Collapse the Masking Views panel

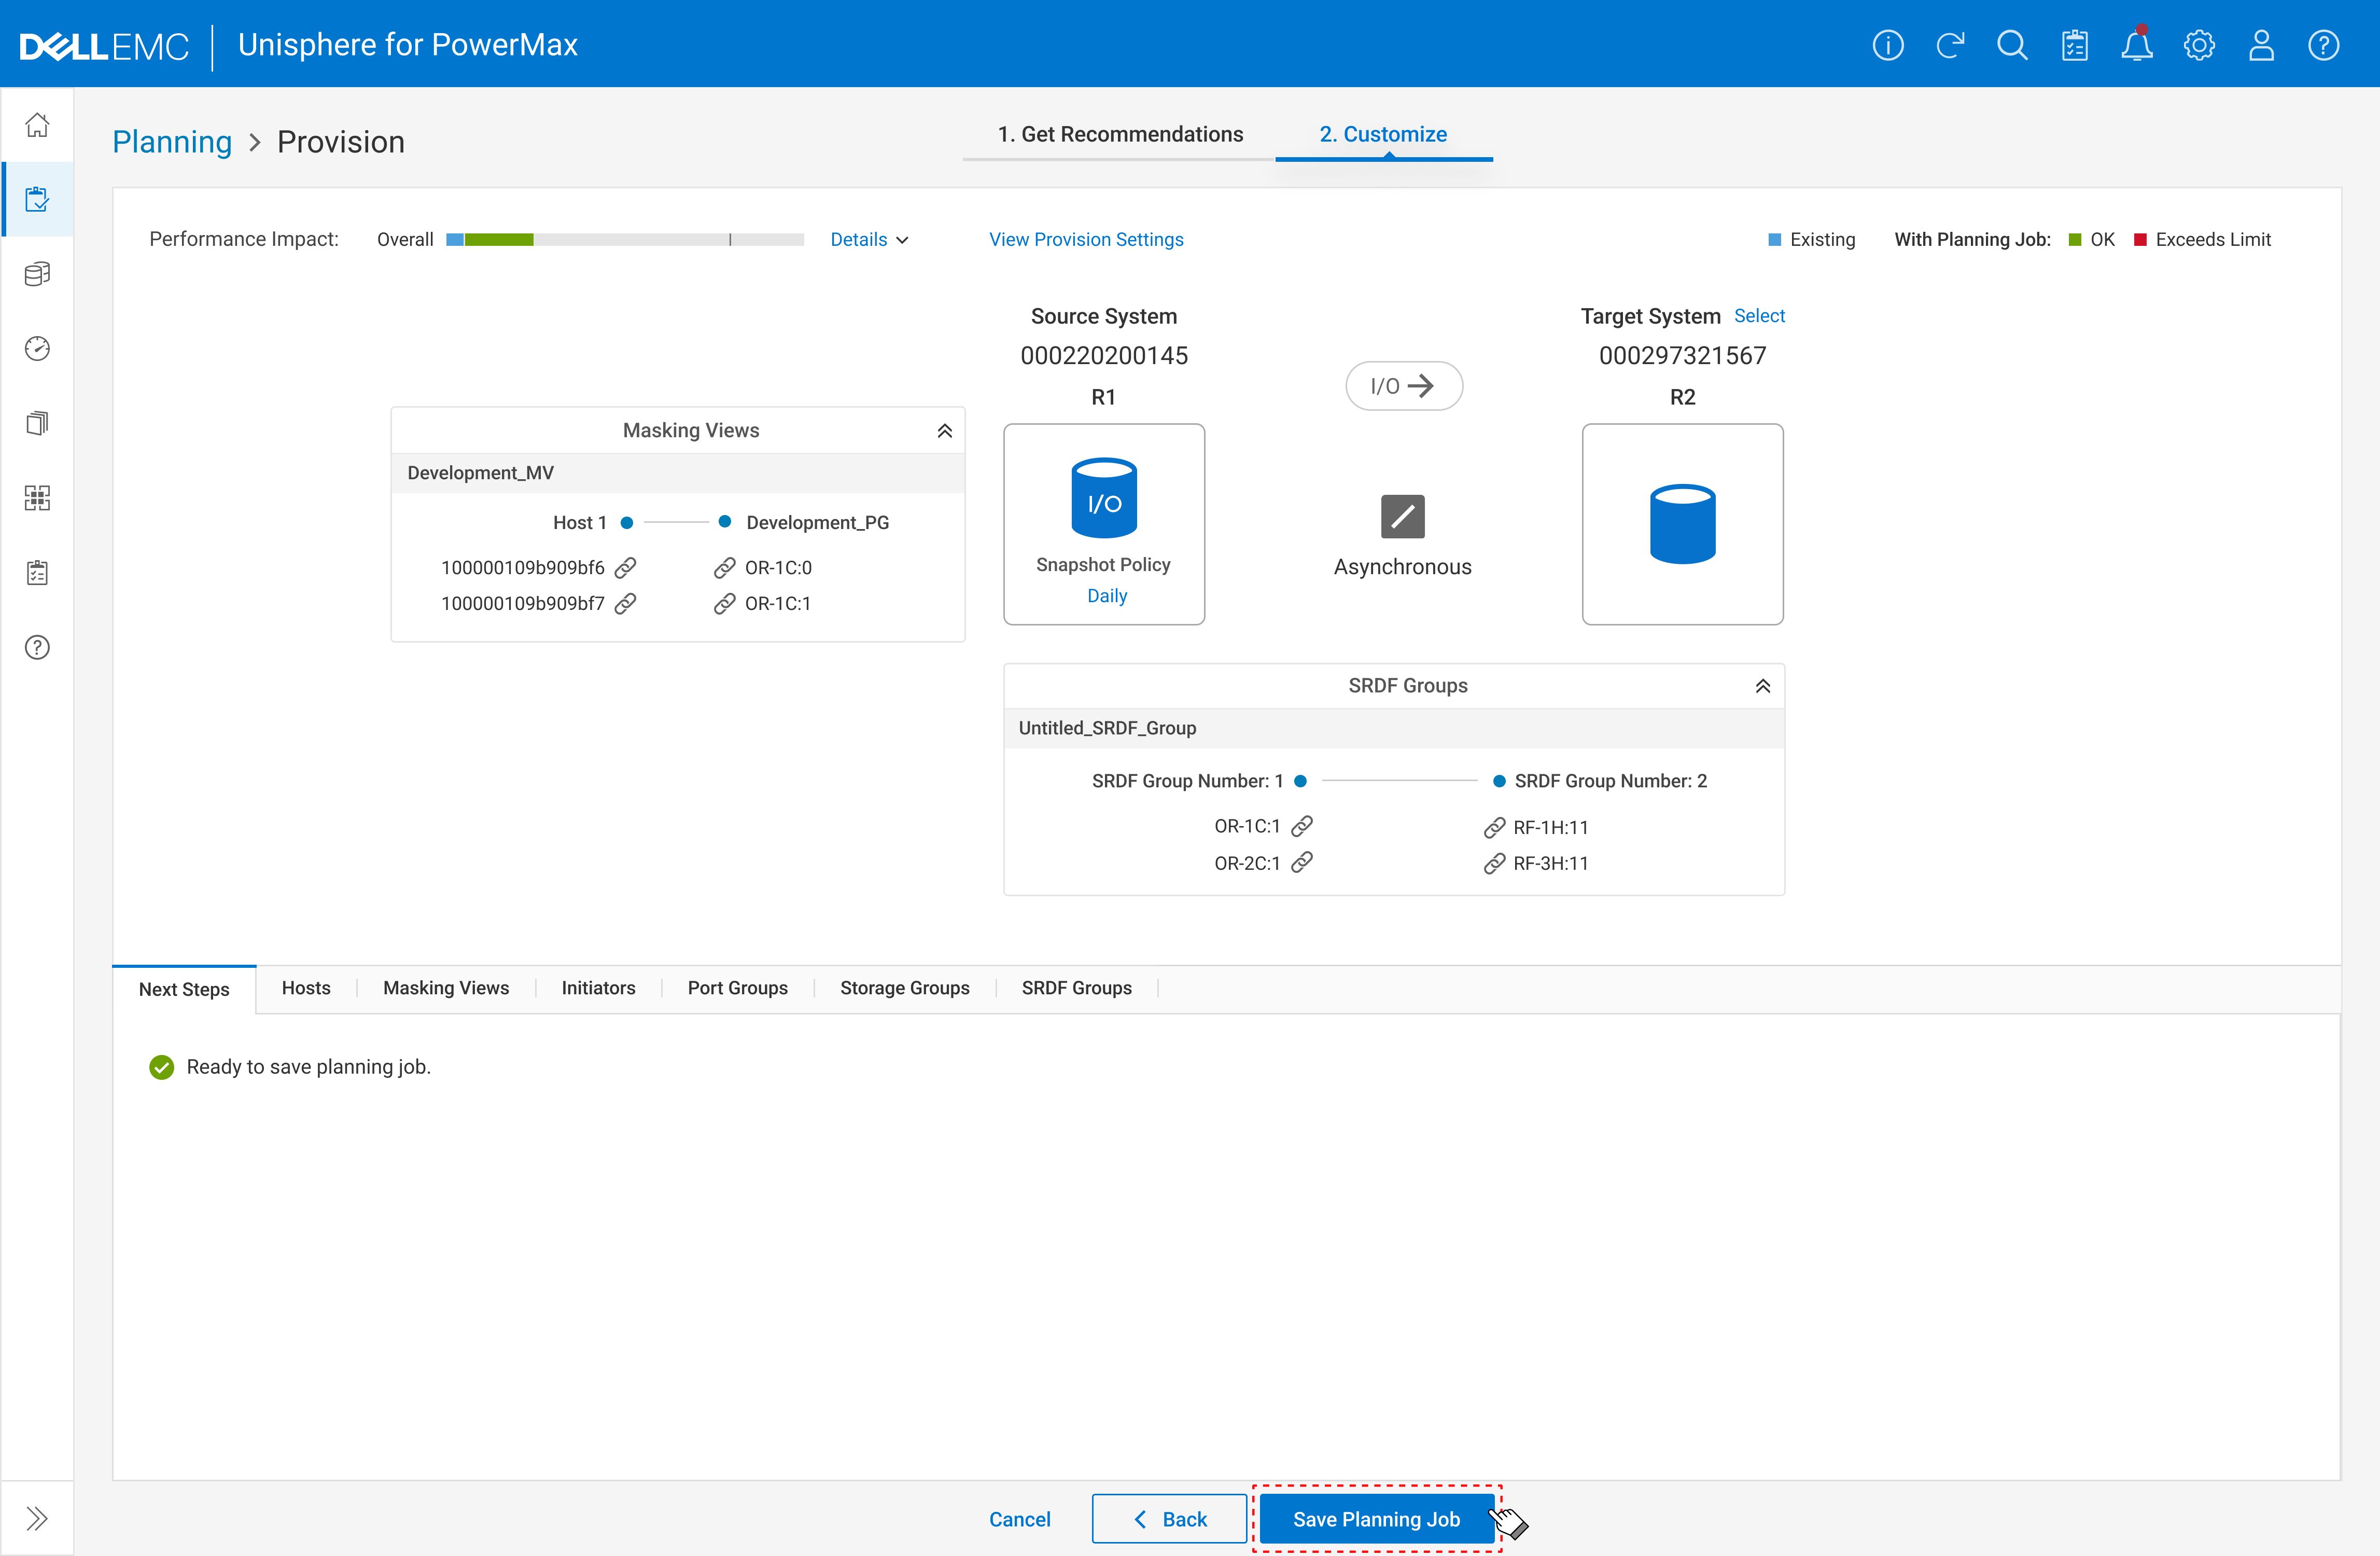click(944, 431)
